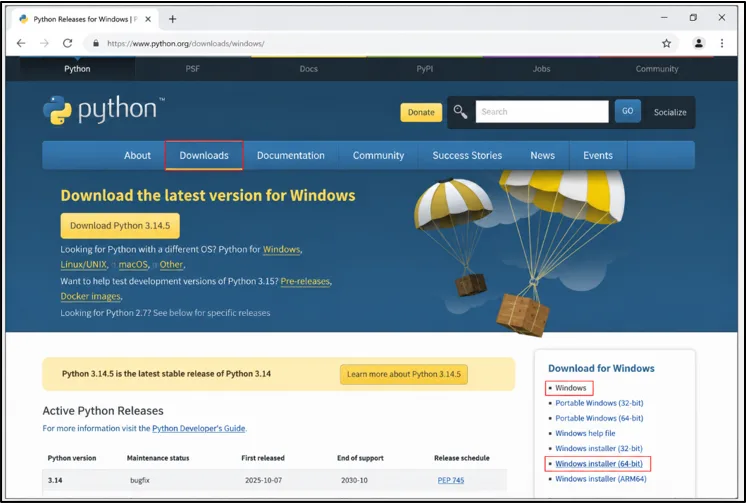Open the Docker images link
The width and height of the screenshot is (746, 503).
coord(90,296)
